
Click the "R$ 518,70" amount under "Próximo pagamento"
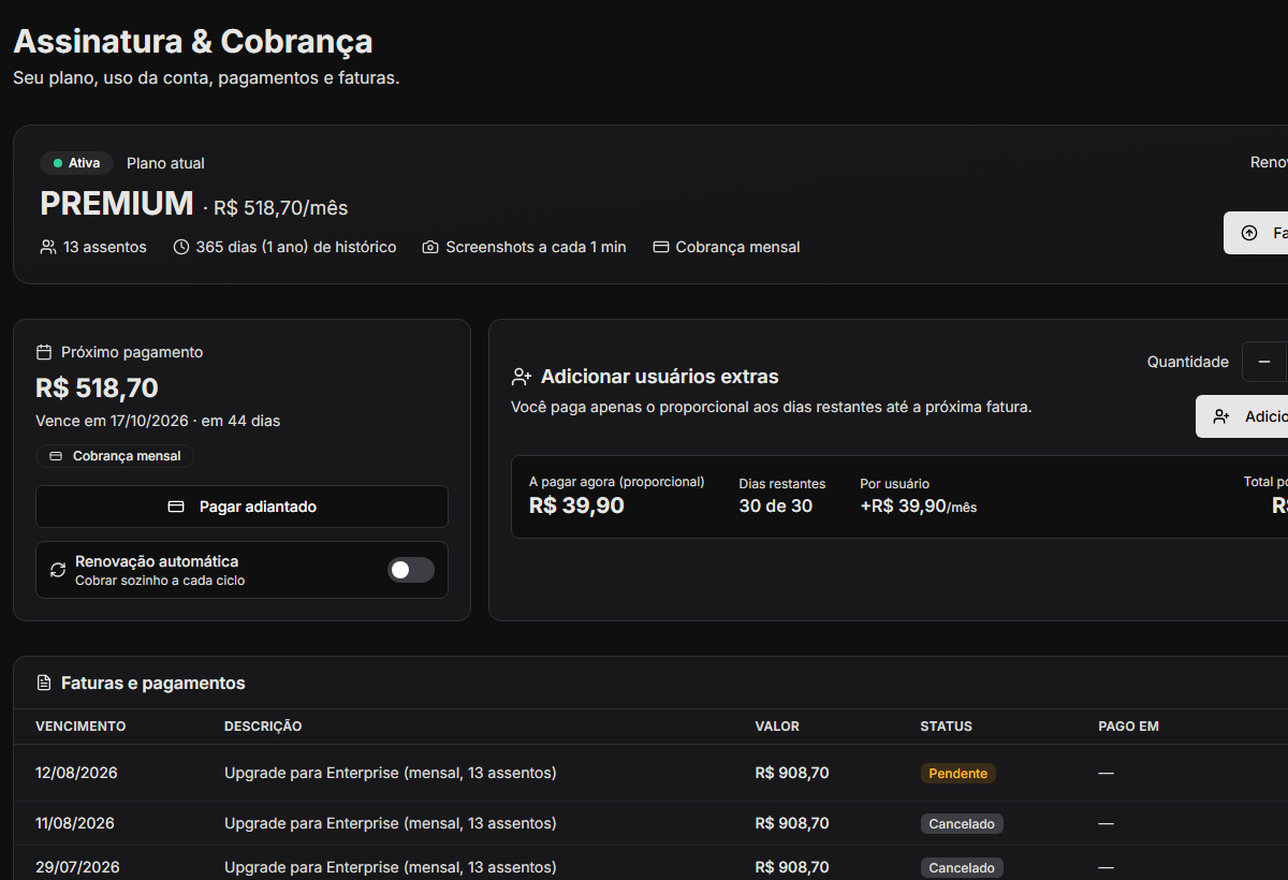(97, 388)
